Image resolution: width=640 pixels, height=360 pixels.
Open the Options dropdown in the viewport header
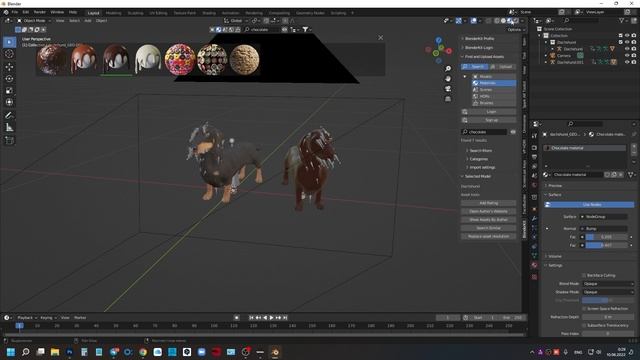pyautogui.click(x=516, y=29)
